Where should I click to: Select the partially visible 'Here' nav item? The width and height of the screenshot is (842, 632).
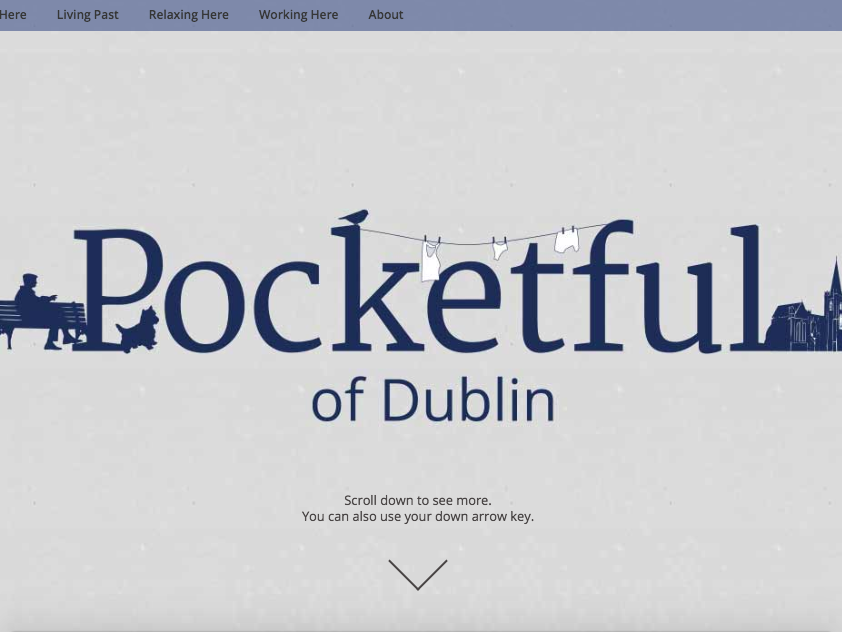tap(13, 14)
